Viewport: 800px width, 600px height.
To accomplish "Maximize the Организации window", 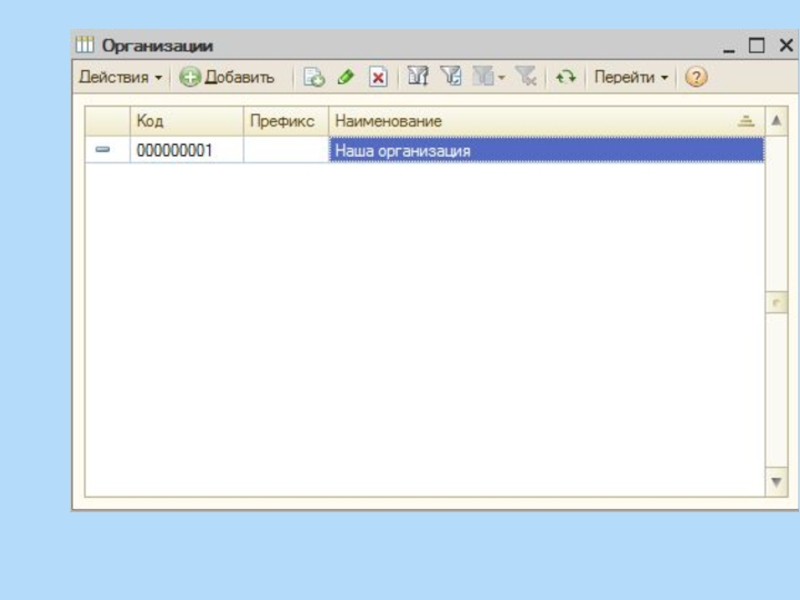I will 756,46.
